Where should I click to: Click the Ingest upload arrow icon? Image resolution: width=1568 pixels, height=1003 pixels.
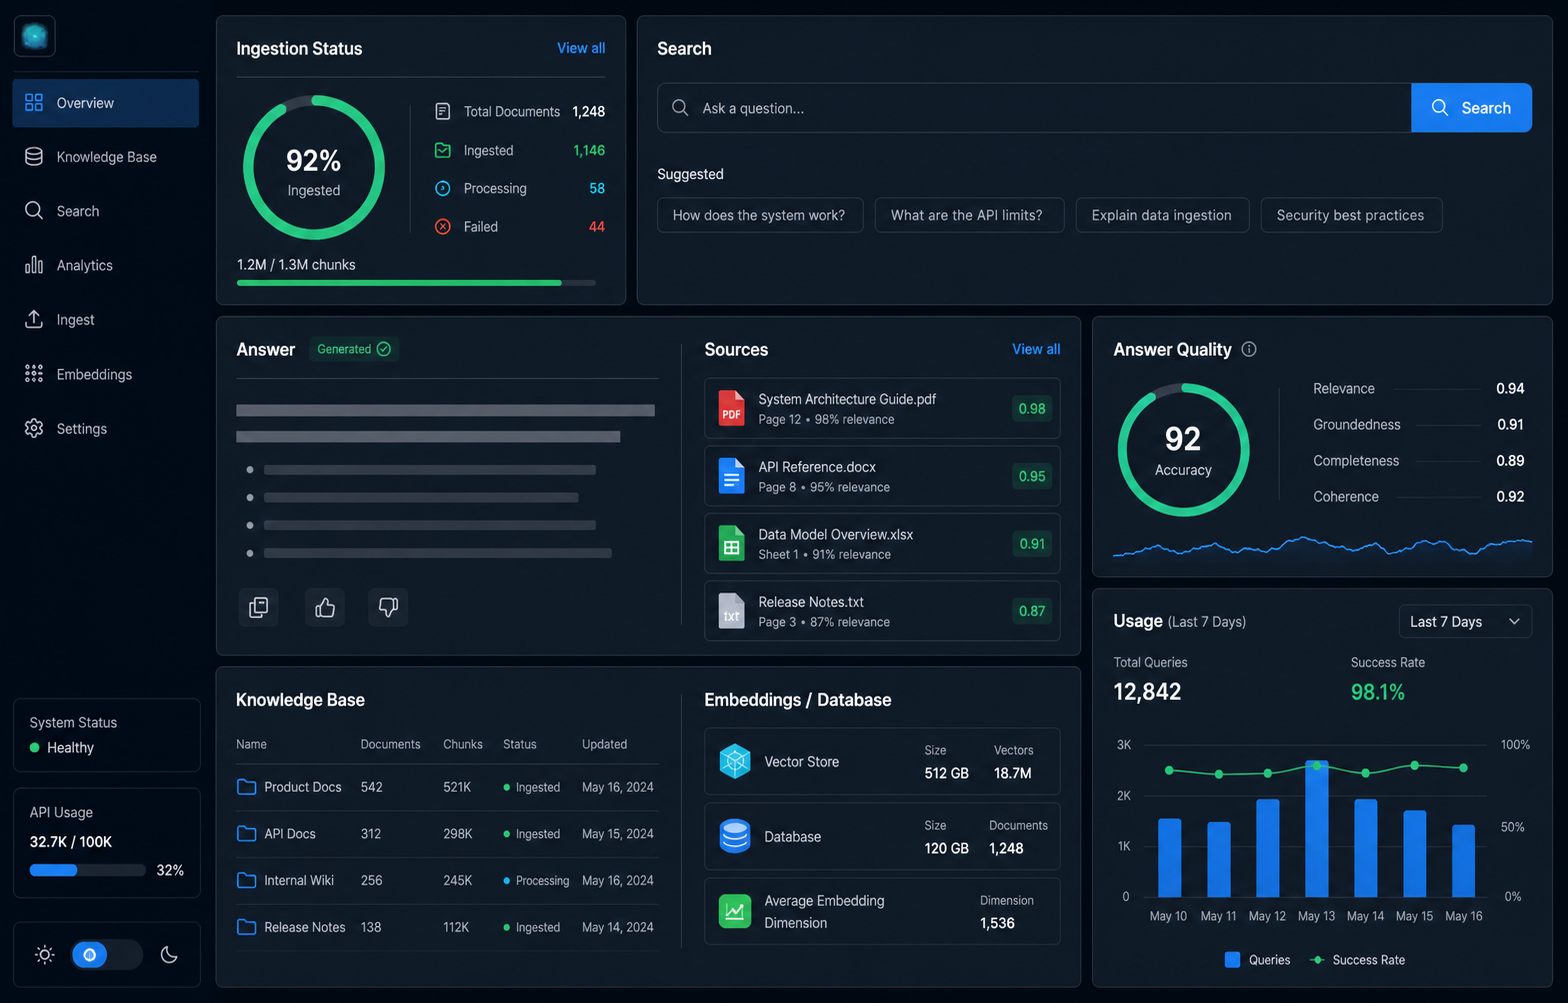coord(34,319)
